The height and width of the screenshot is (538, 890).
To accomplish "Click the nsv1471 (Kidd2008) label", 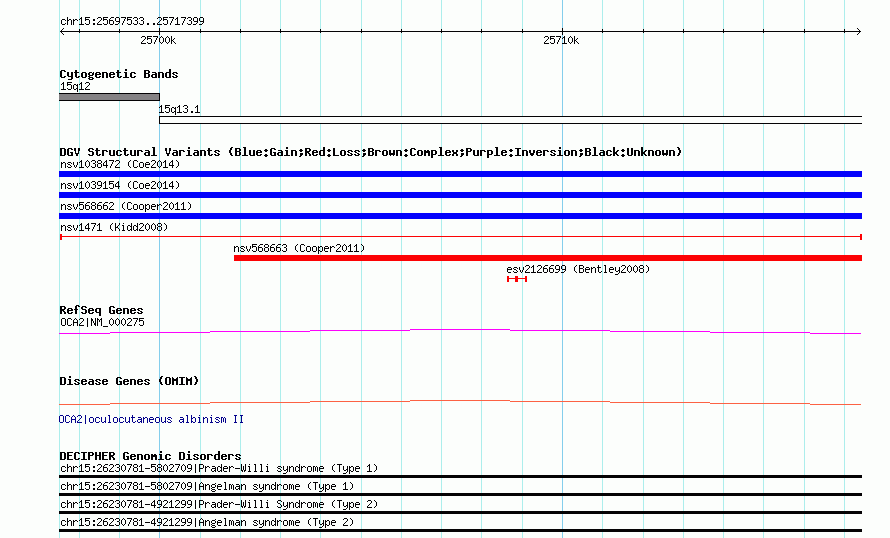I will click(x=114, y=228).
